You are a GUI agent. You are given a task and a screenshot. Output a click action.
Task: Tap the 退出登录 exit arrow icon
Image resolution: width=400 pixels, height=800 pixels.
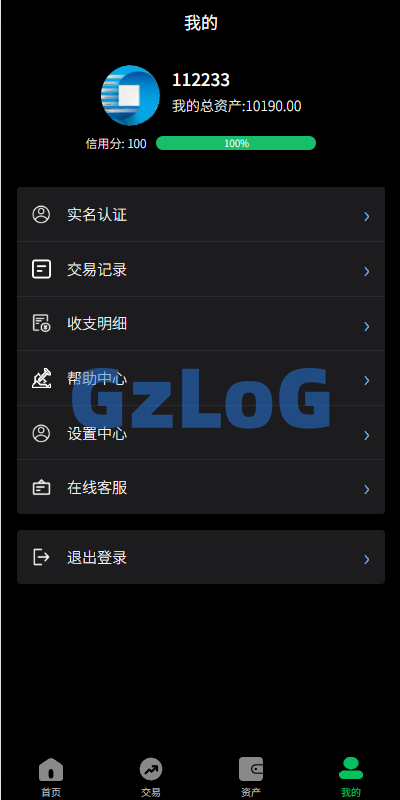click(x=41, y=557)
